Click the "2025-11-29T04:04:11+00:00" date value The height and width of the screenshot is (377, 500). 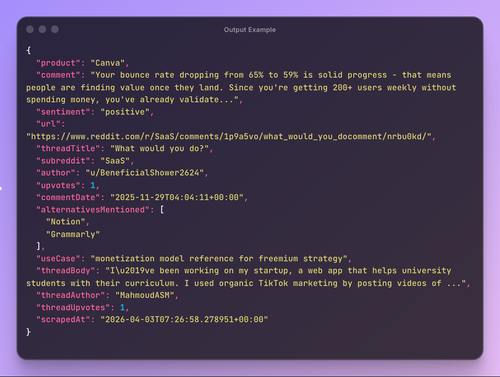coord(177,197)
